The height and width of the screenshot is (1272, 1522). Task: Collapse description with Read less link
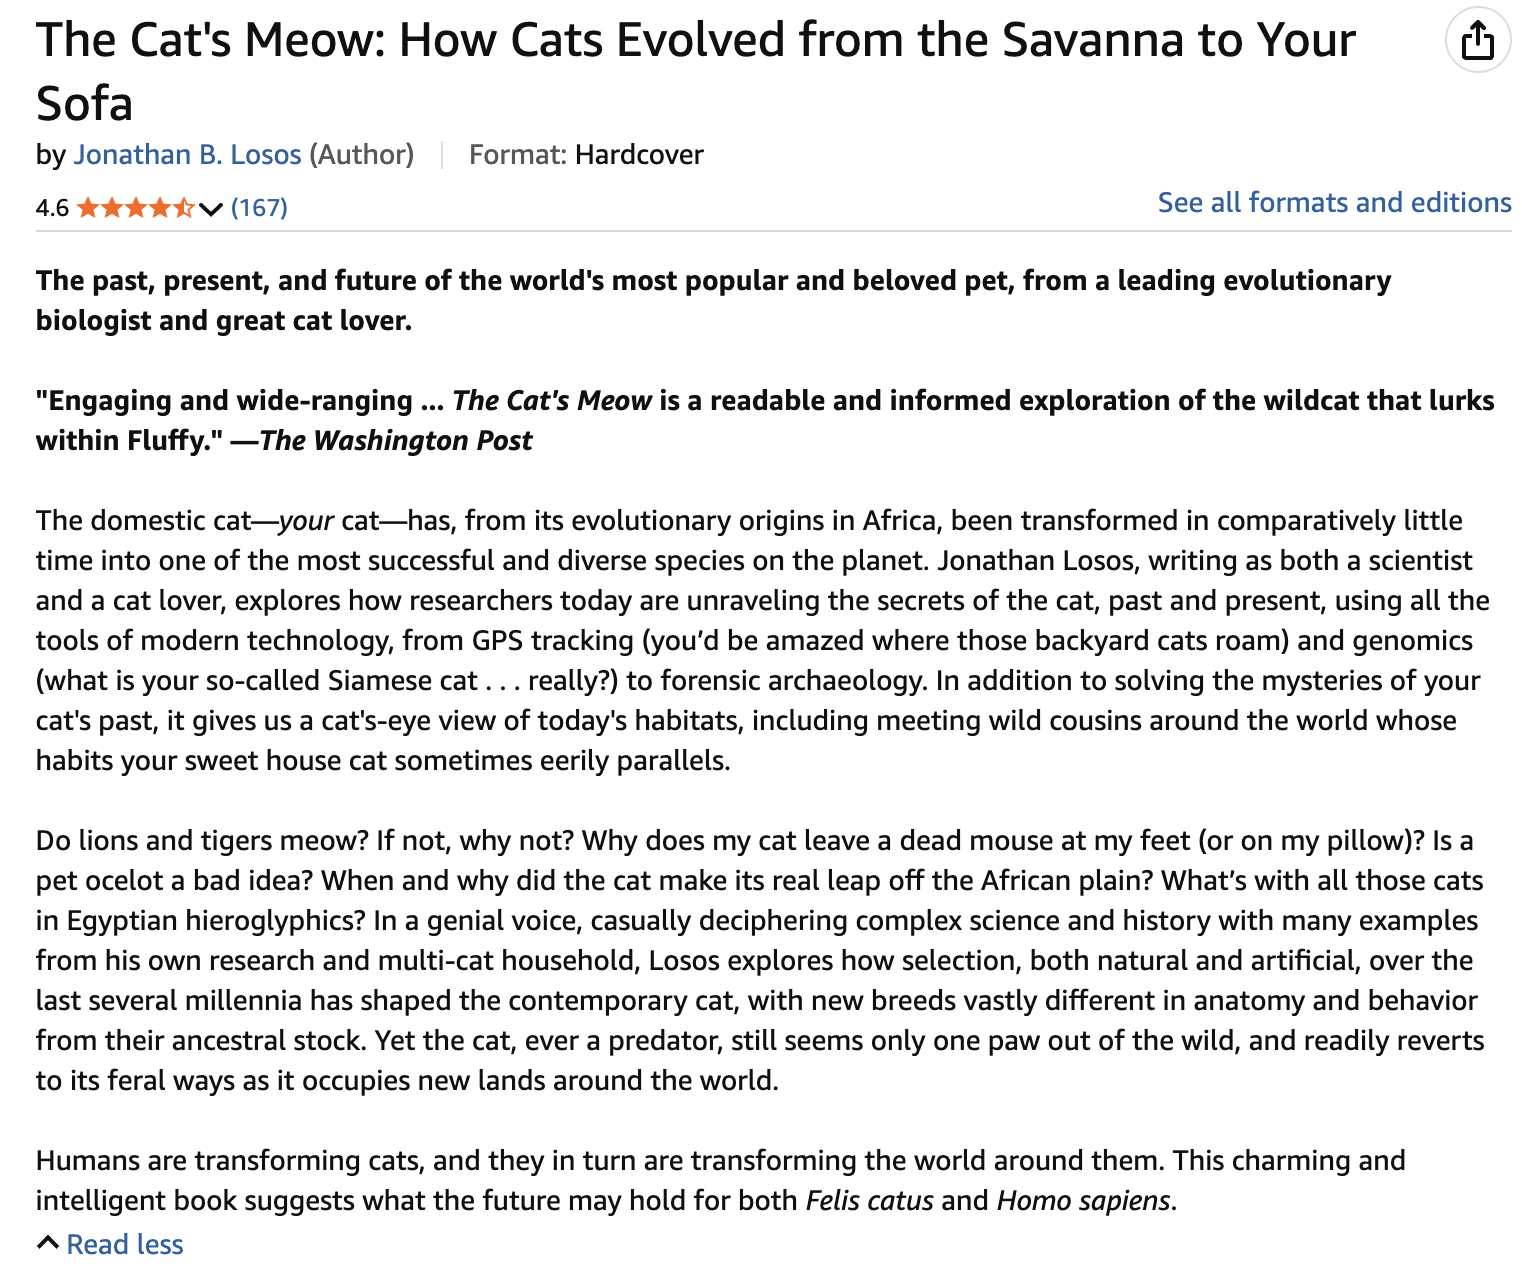pyautogui.click(x=125, y=1244)
